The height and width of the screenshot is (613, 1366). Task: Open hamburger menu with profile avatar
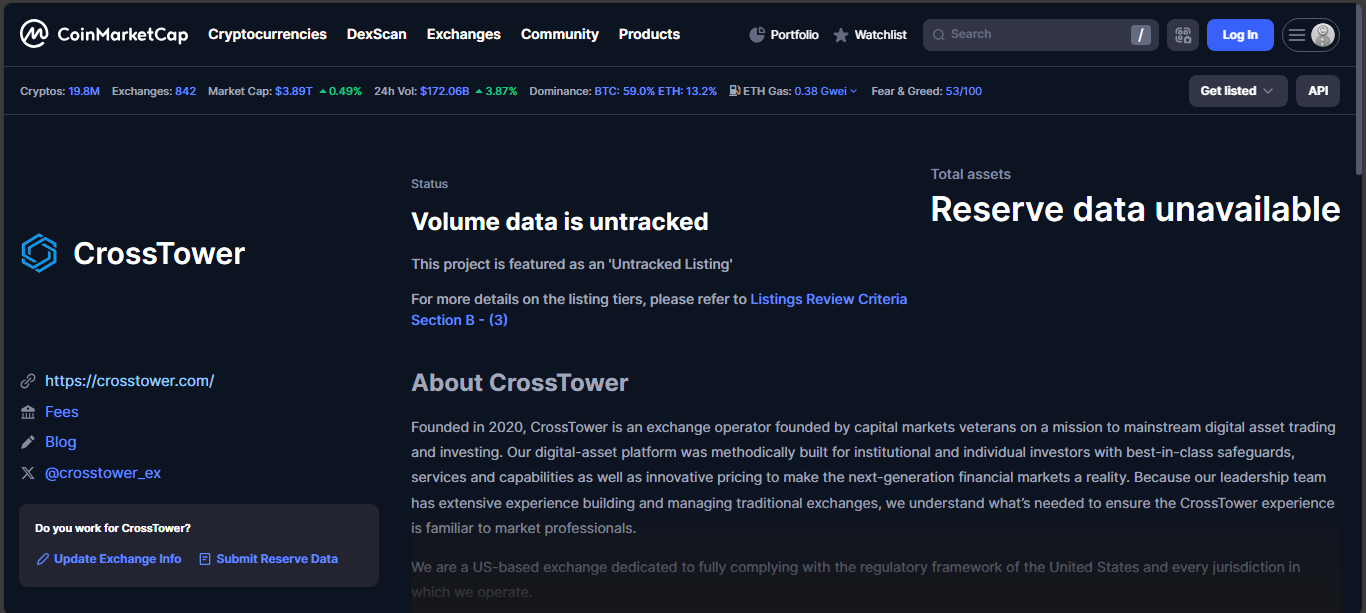pyautogui.click(x=1311, y=35)
